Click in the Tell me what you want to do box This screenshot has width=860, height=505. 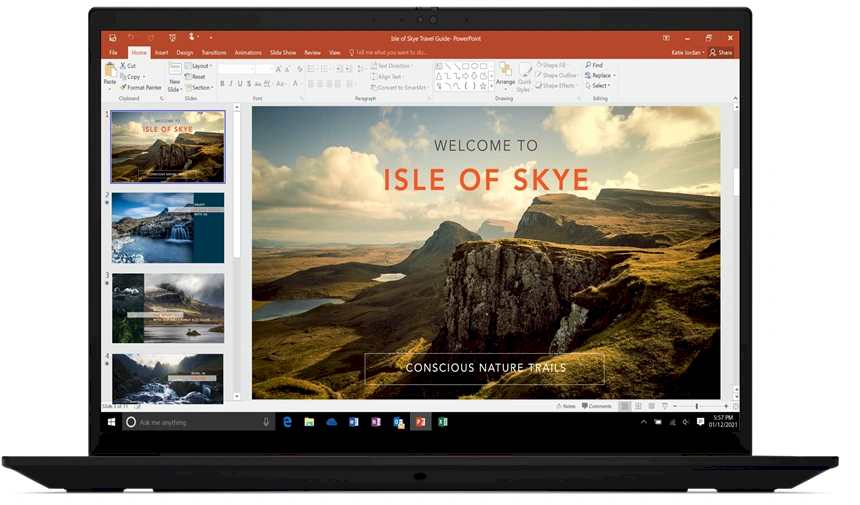pyautogui.click(x=388, y=53)
